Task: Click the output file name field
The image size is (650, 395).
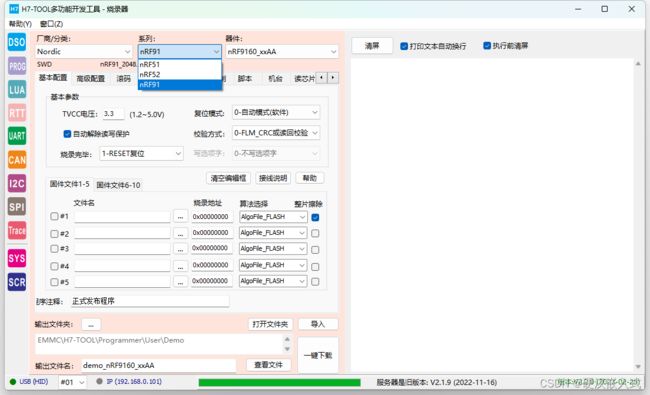Action: [x=159, y=366]
